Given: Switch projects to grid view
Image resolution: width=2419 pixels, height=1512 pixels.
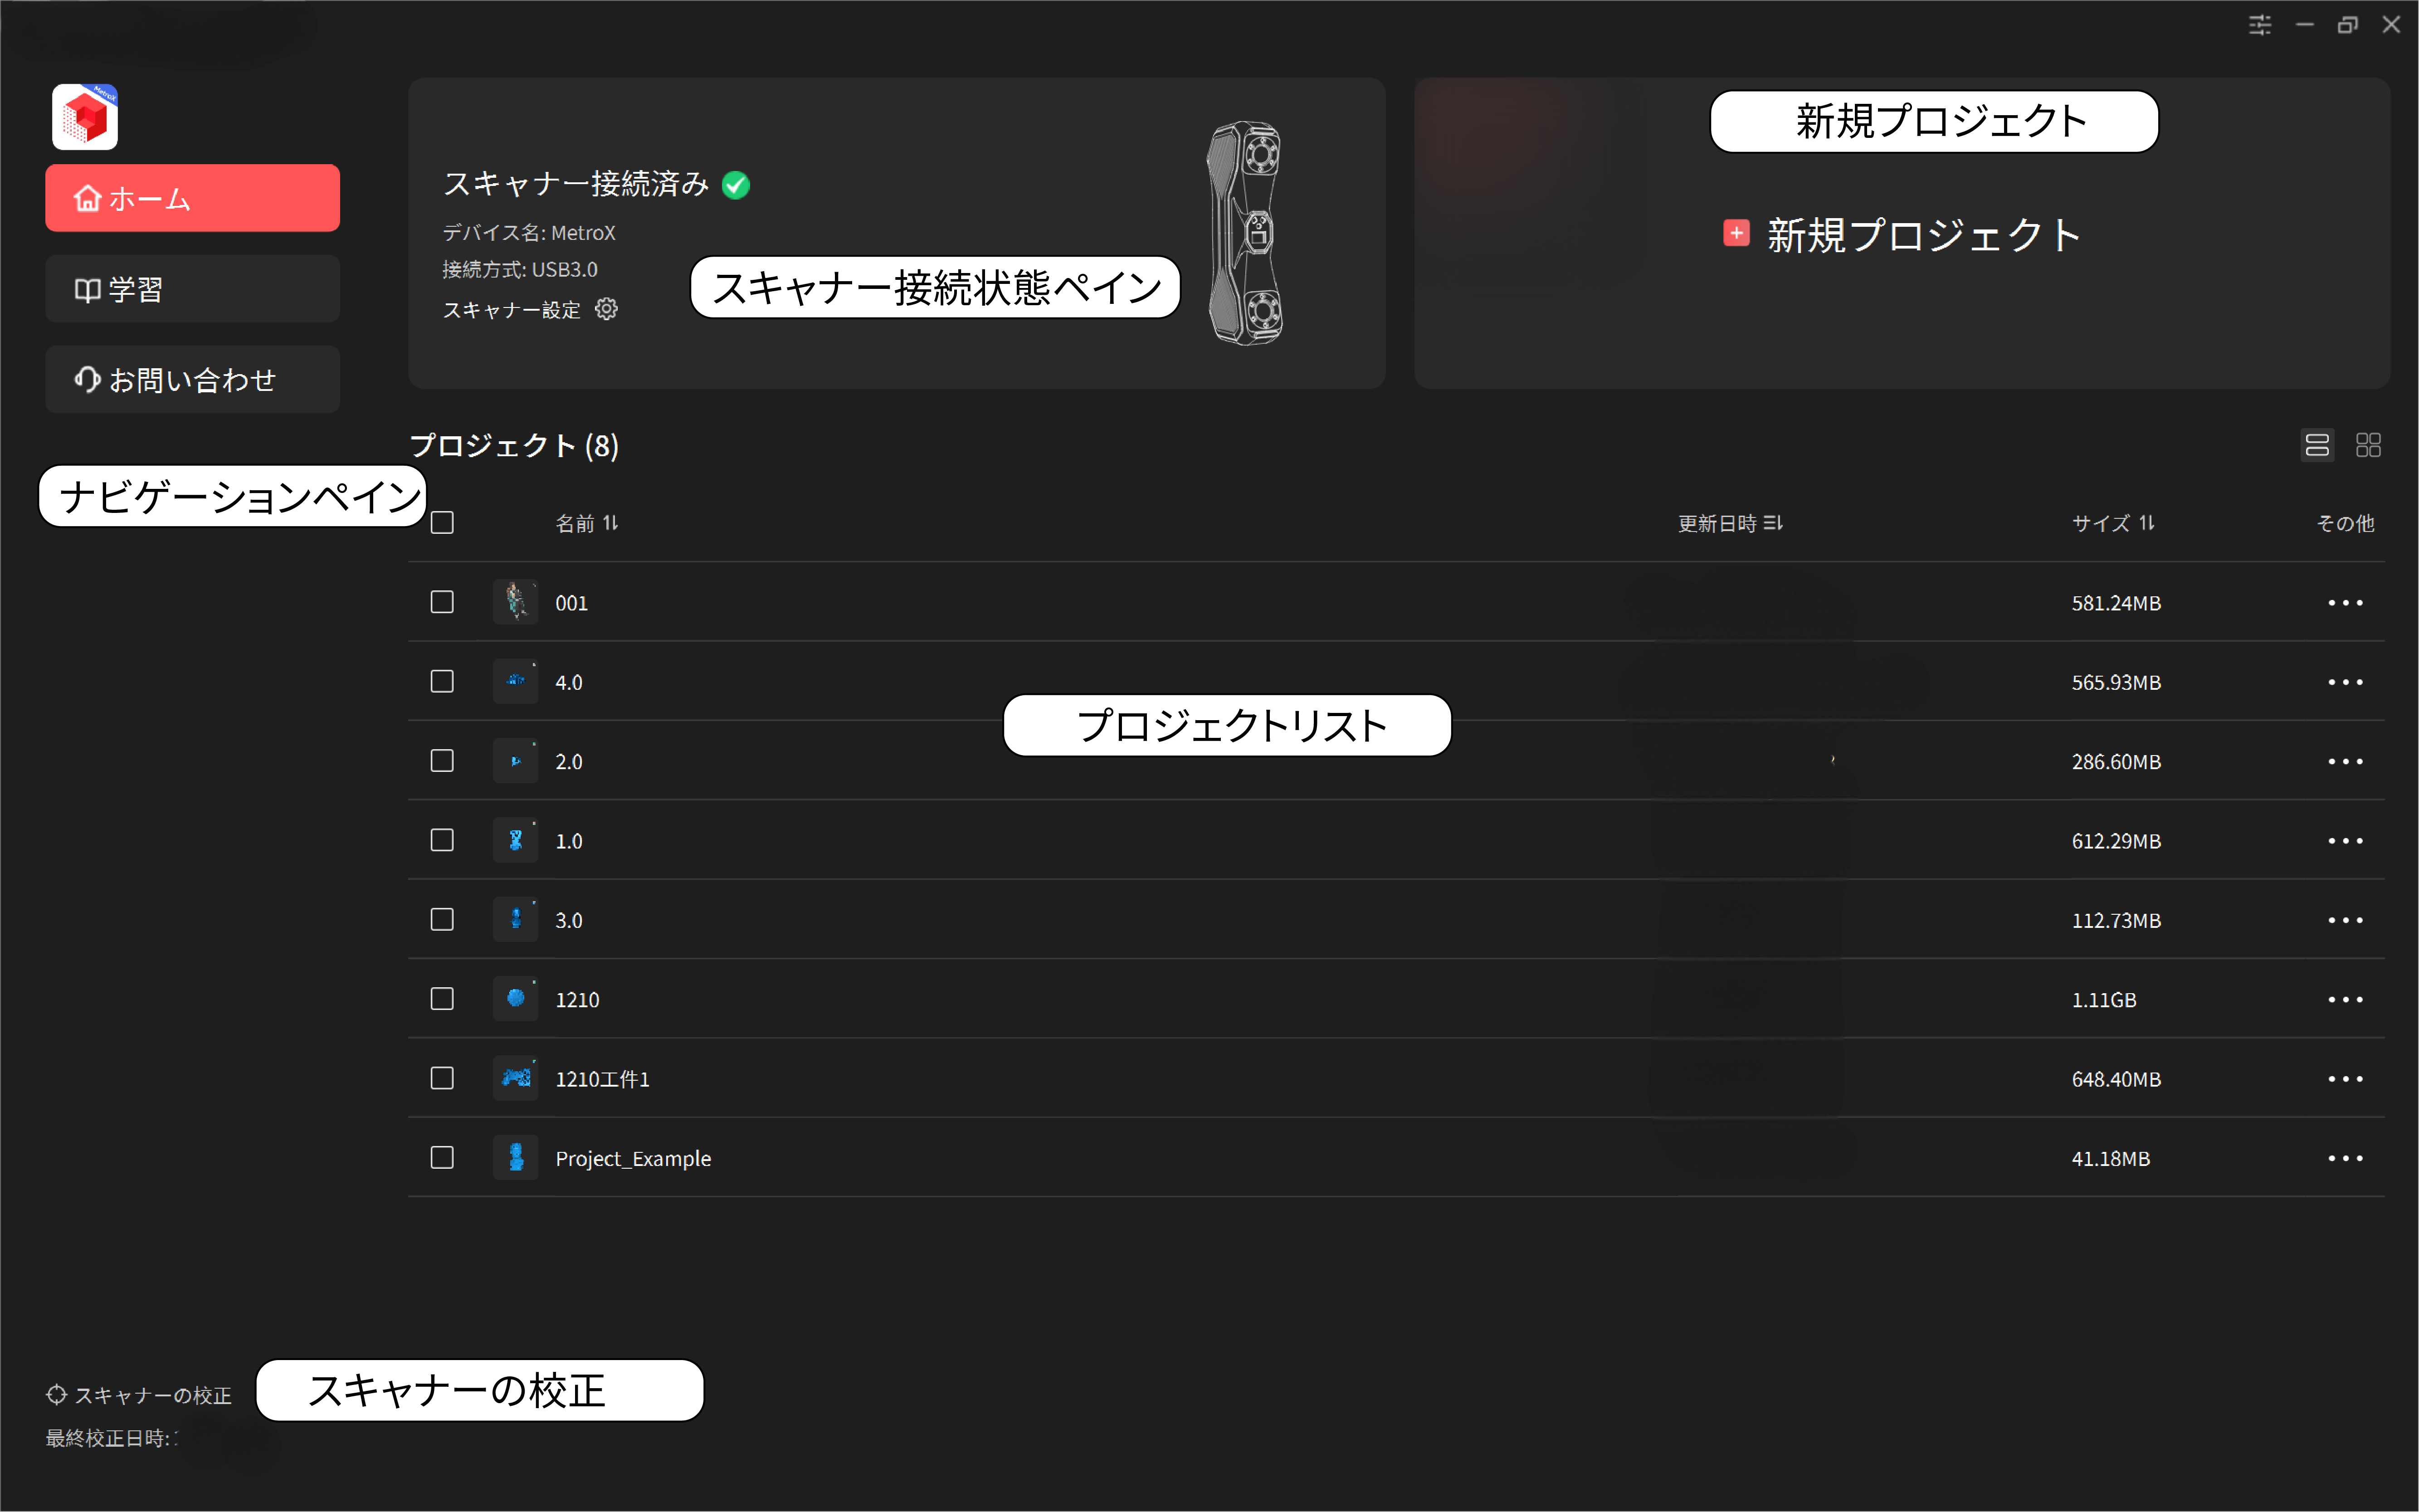Looking at the screenshot, I should 2368,445.
